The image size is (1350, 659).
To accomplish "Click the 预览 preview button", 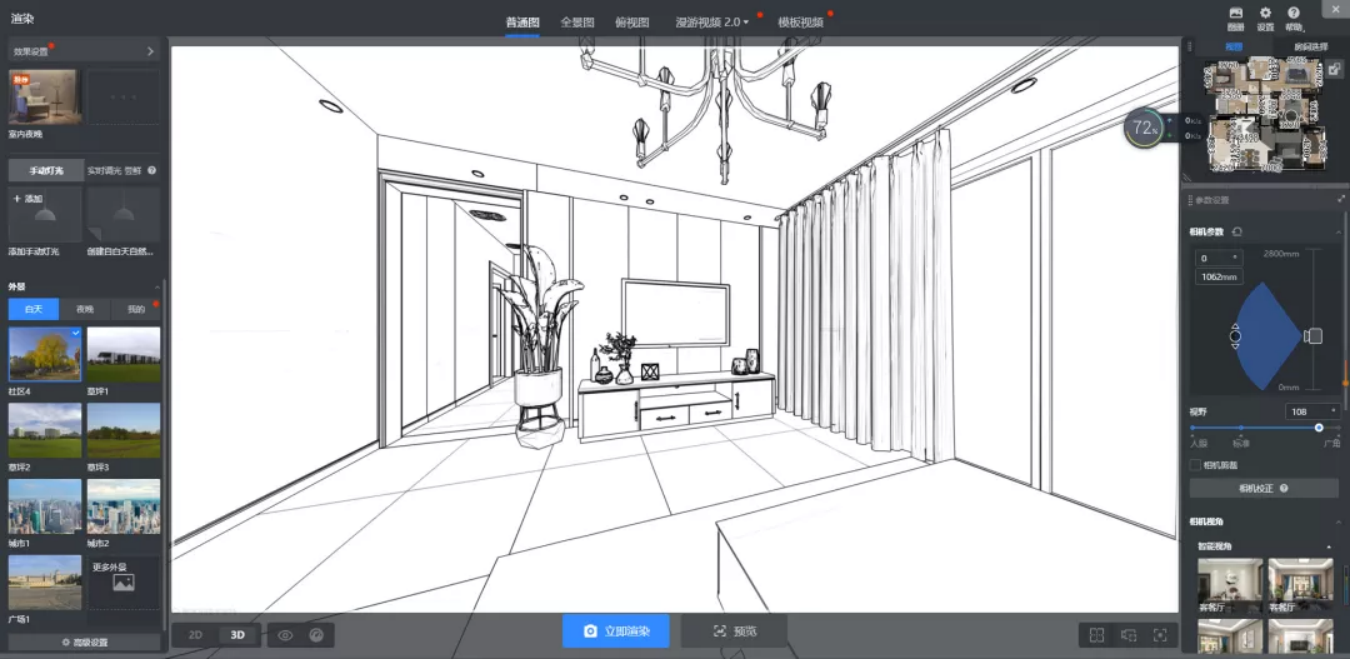I will (734, 631).
